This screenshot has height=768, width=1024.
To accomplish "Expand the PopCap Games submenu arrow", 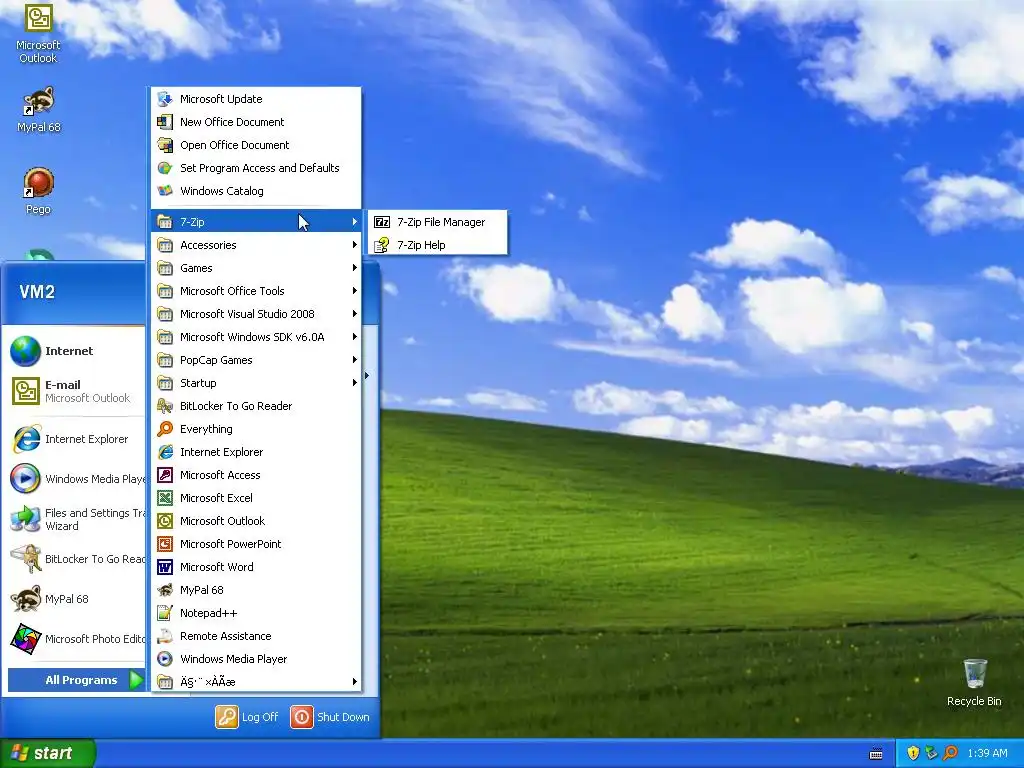I will click(355, 360).
